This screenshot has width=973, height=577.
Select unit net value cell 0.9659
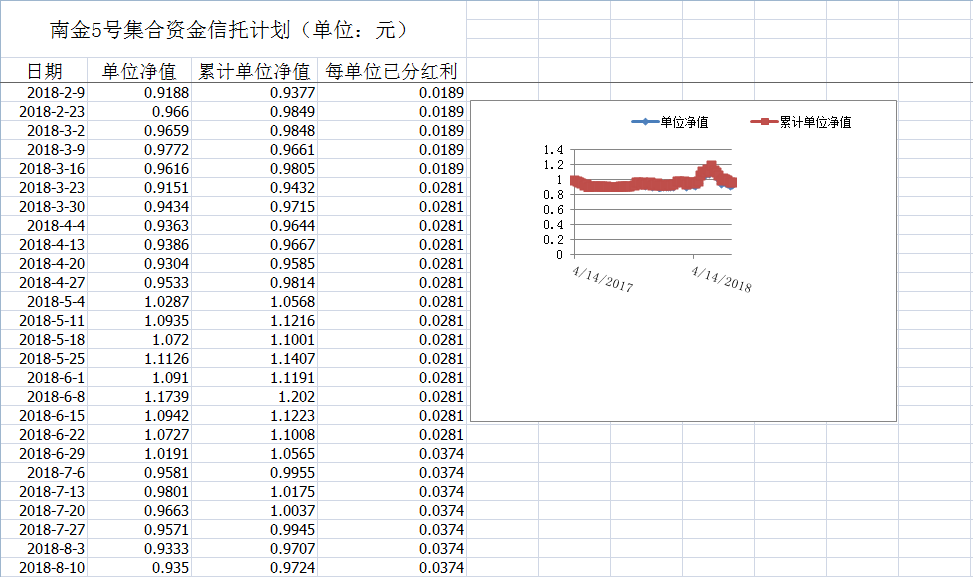[140, 131]
